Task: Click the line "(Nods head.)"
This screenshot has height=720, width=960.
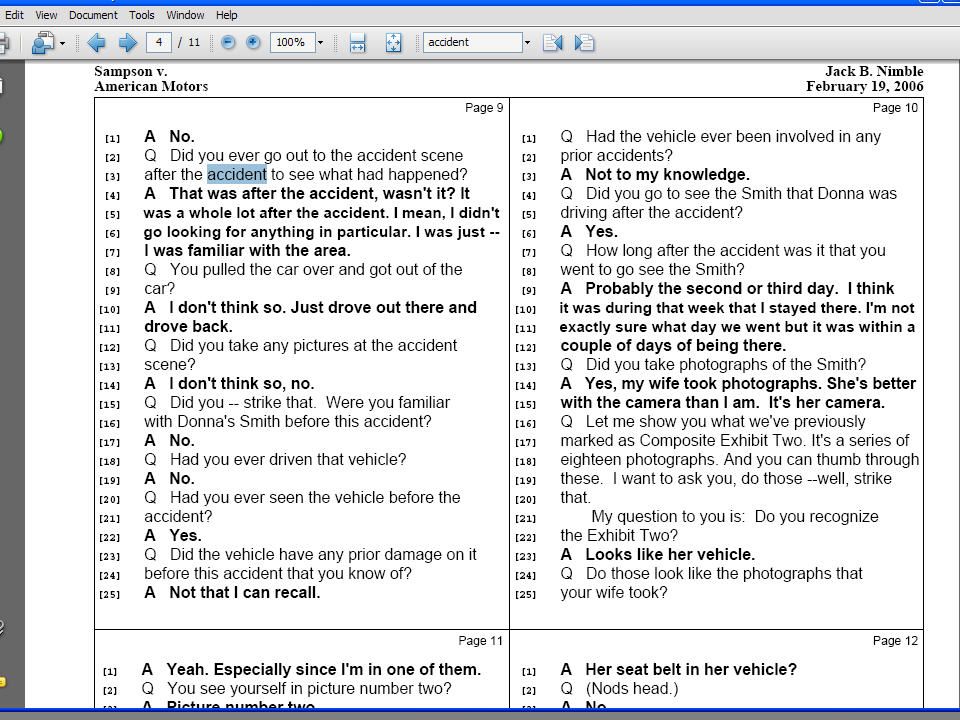Action: point(632,688)
